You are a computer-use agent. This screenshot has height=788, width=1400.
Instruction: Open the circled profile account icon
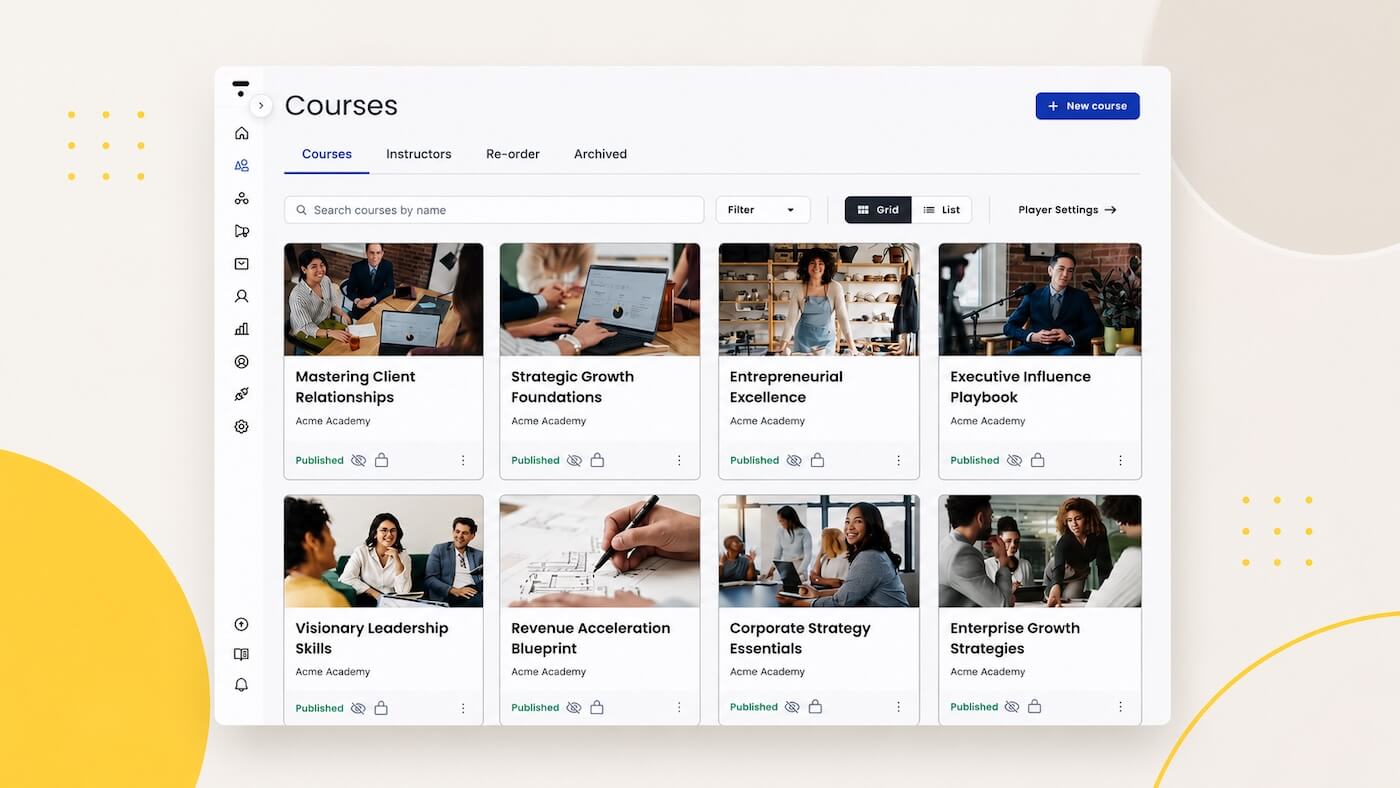(x=241, y=362)
